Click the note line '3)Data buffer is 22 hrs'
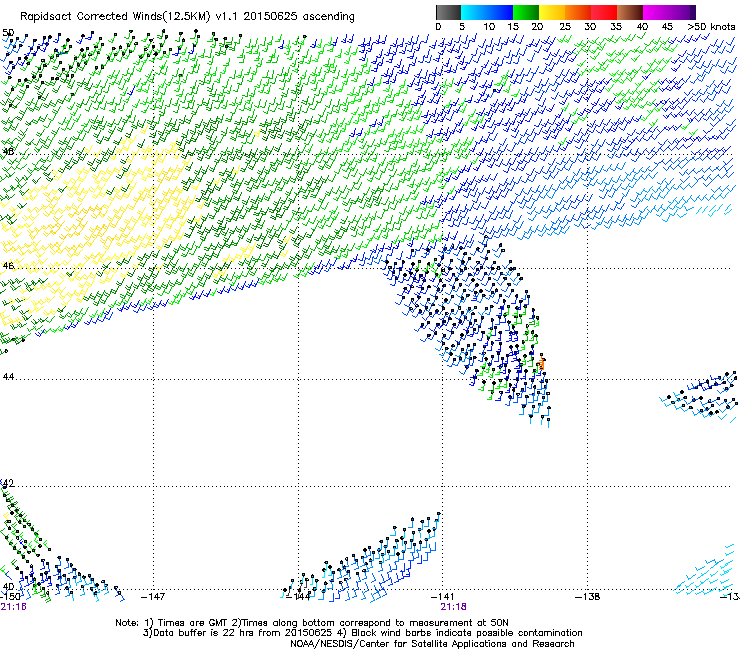This screenshot has height=650, width=740. pos(362,633)
